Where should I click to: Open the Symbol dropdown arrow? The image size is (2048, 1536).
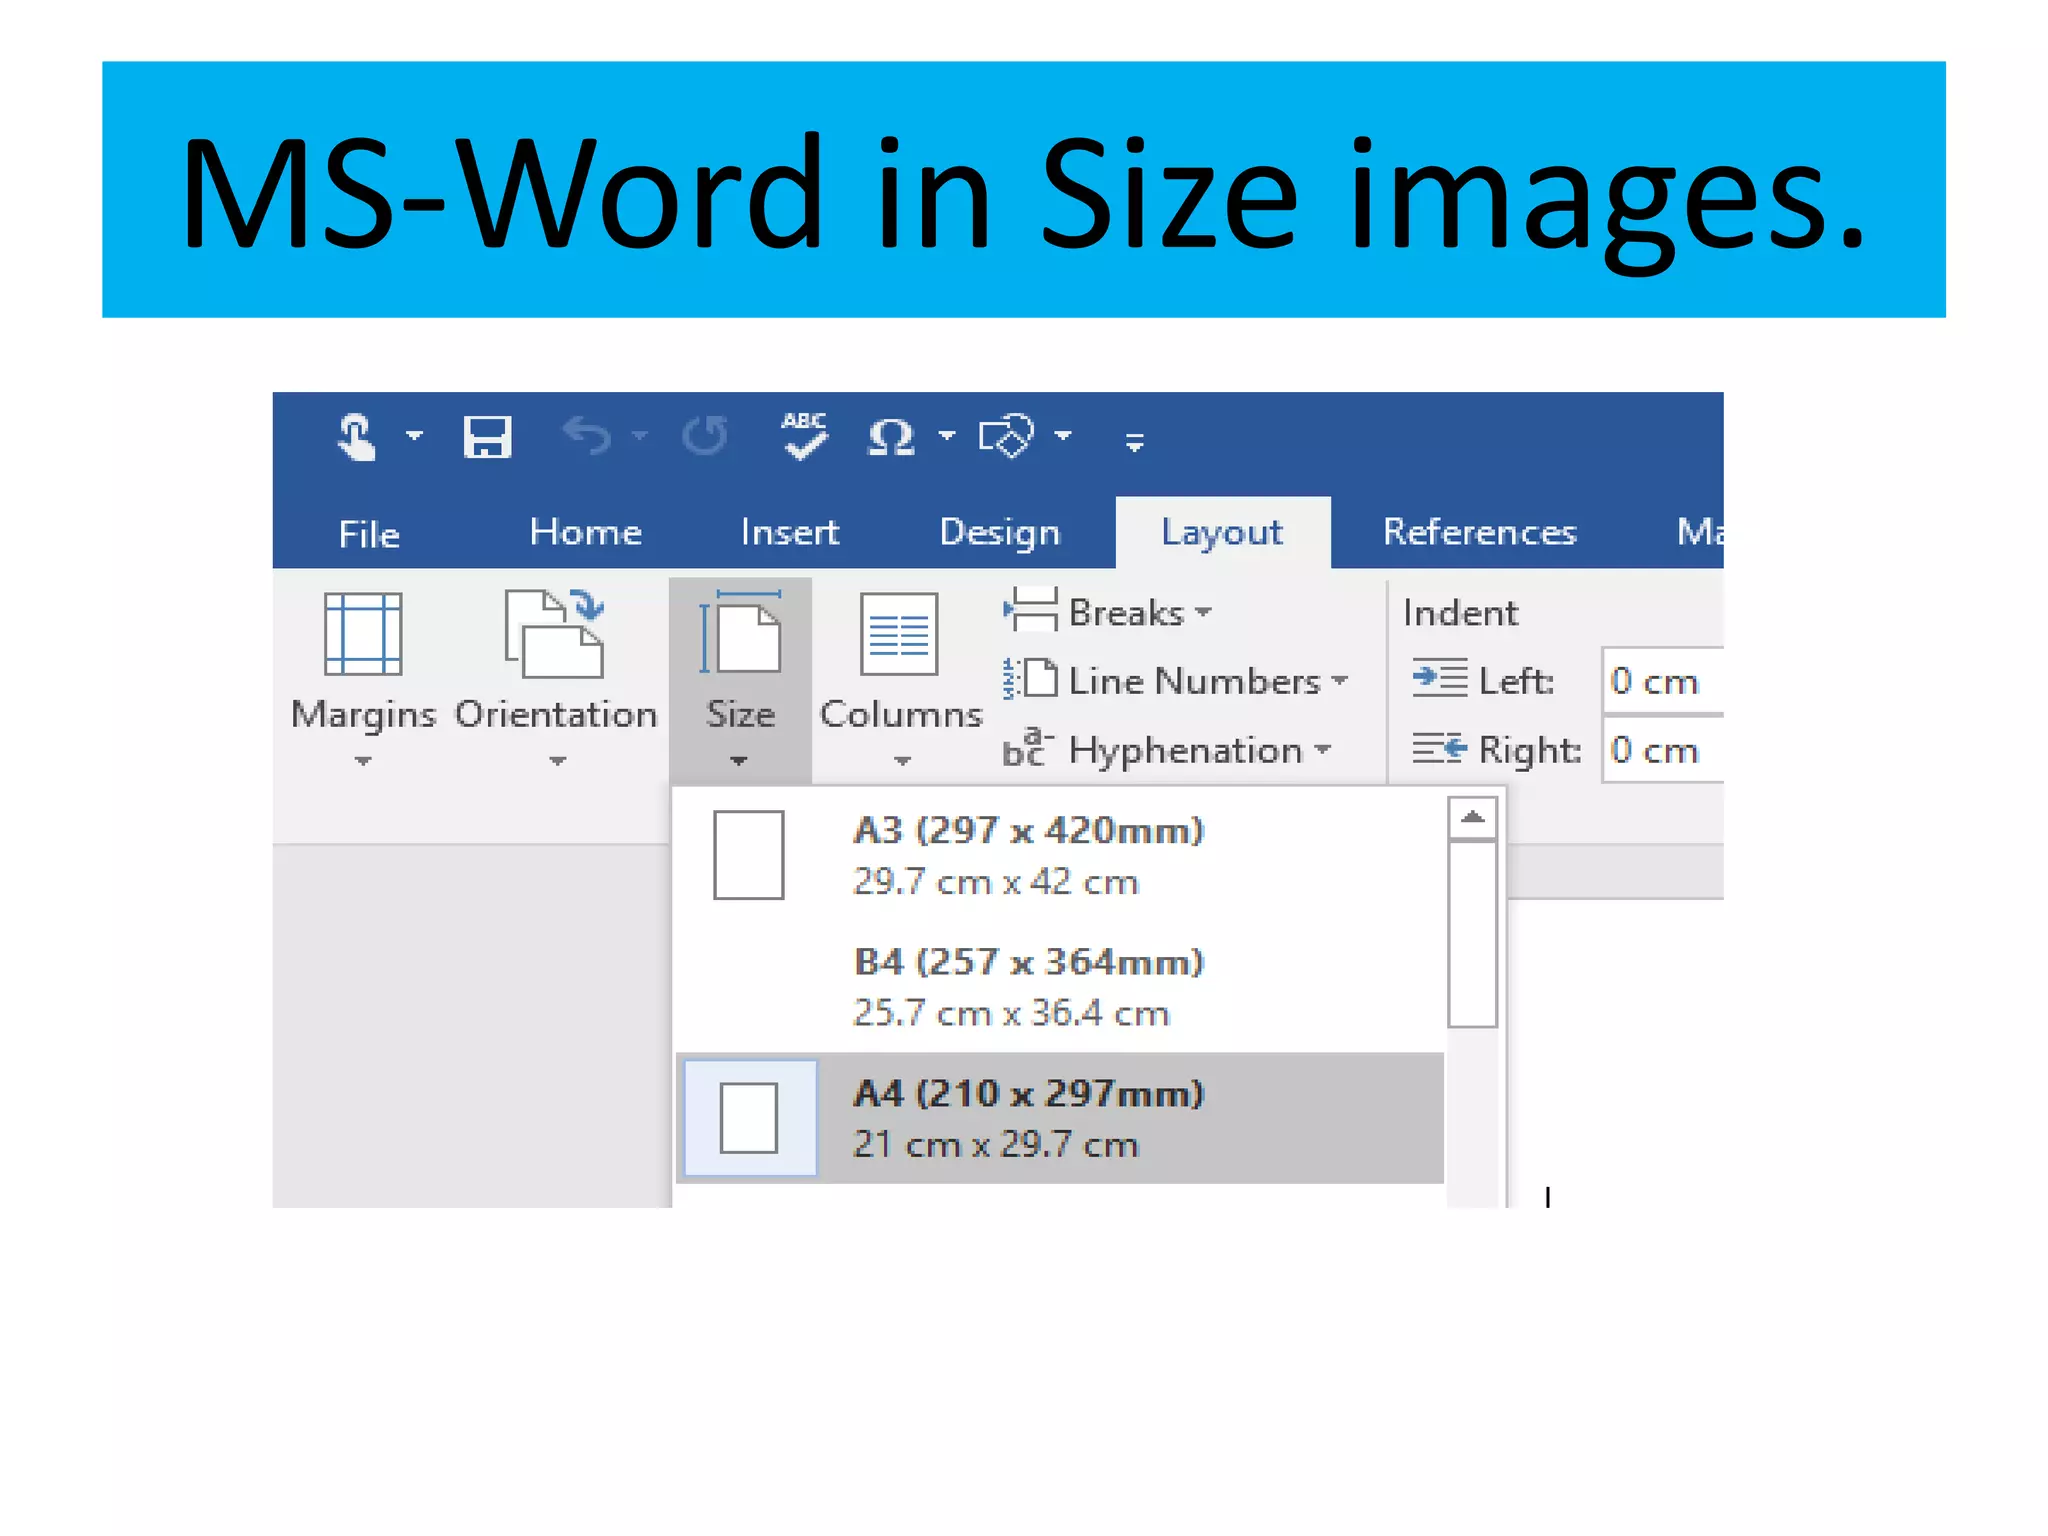[x=946, y=436]
